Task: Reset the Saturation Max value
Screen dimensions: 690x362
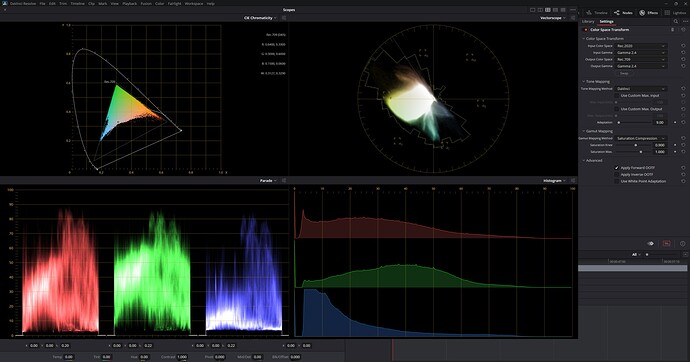Action: [x=683, y=152]
